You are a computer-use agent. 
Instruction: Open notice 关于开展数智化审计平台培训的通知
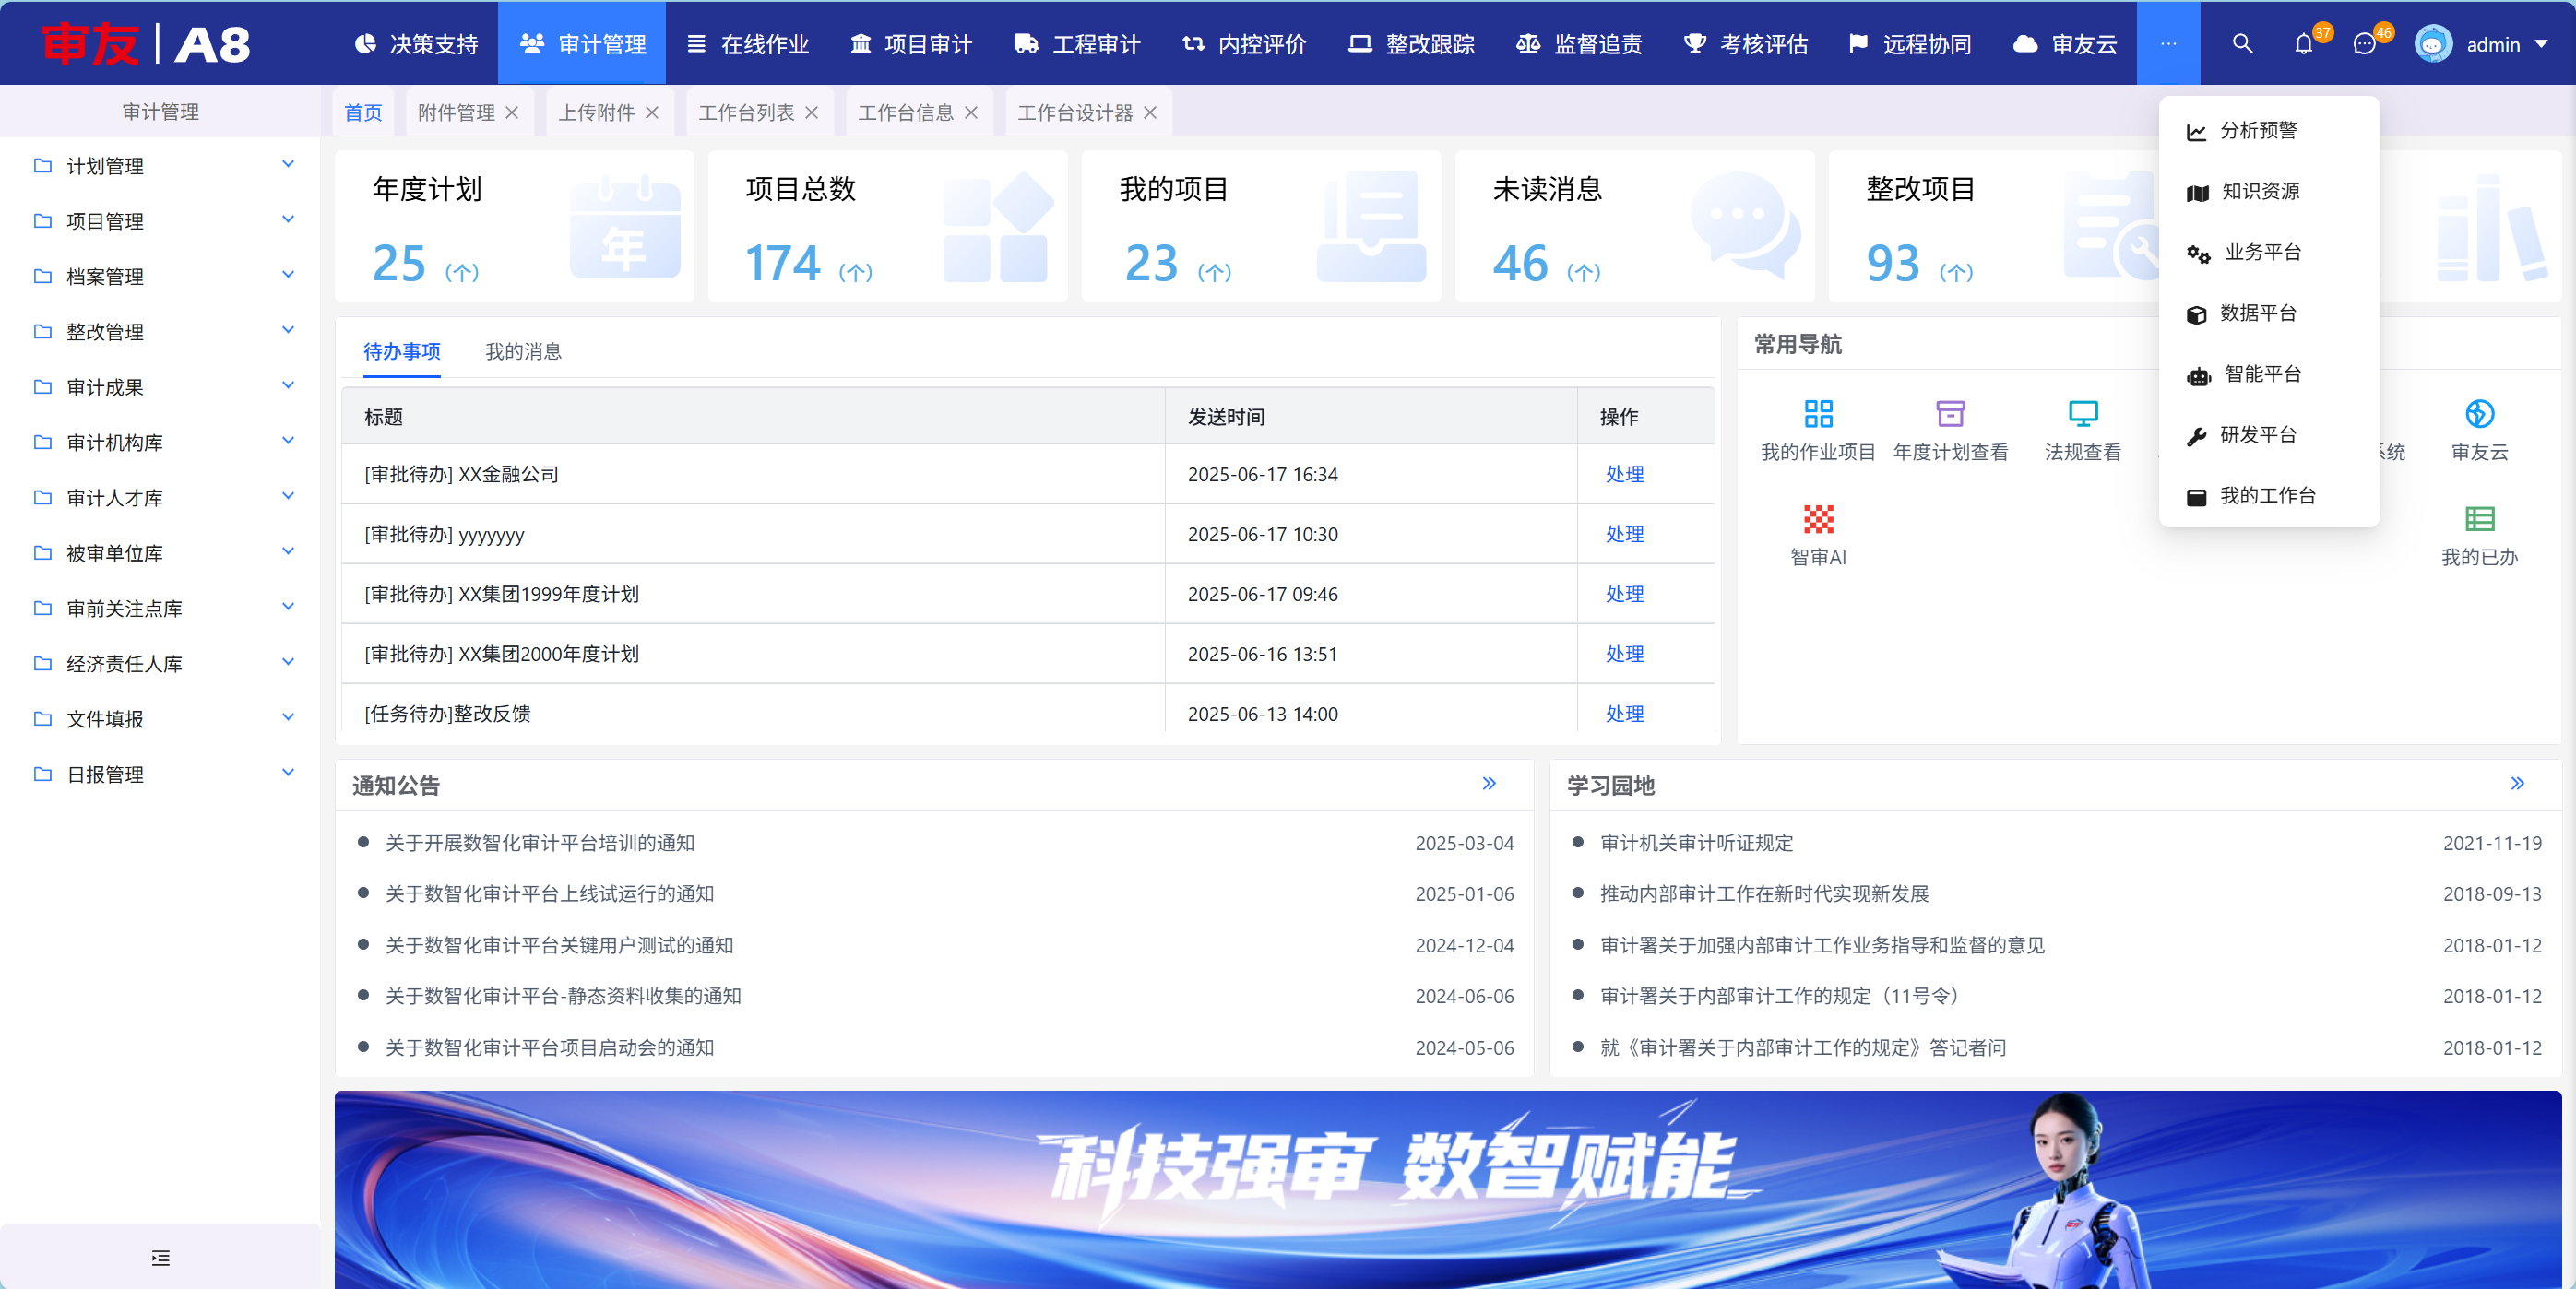(x=540, y=842)
